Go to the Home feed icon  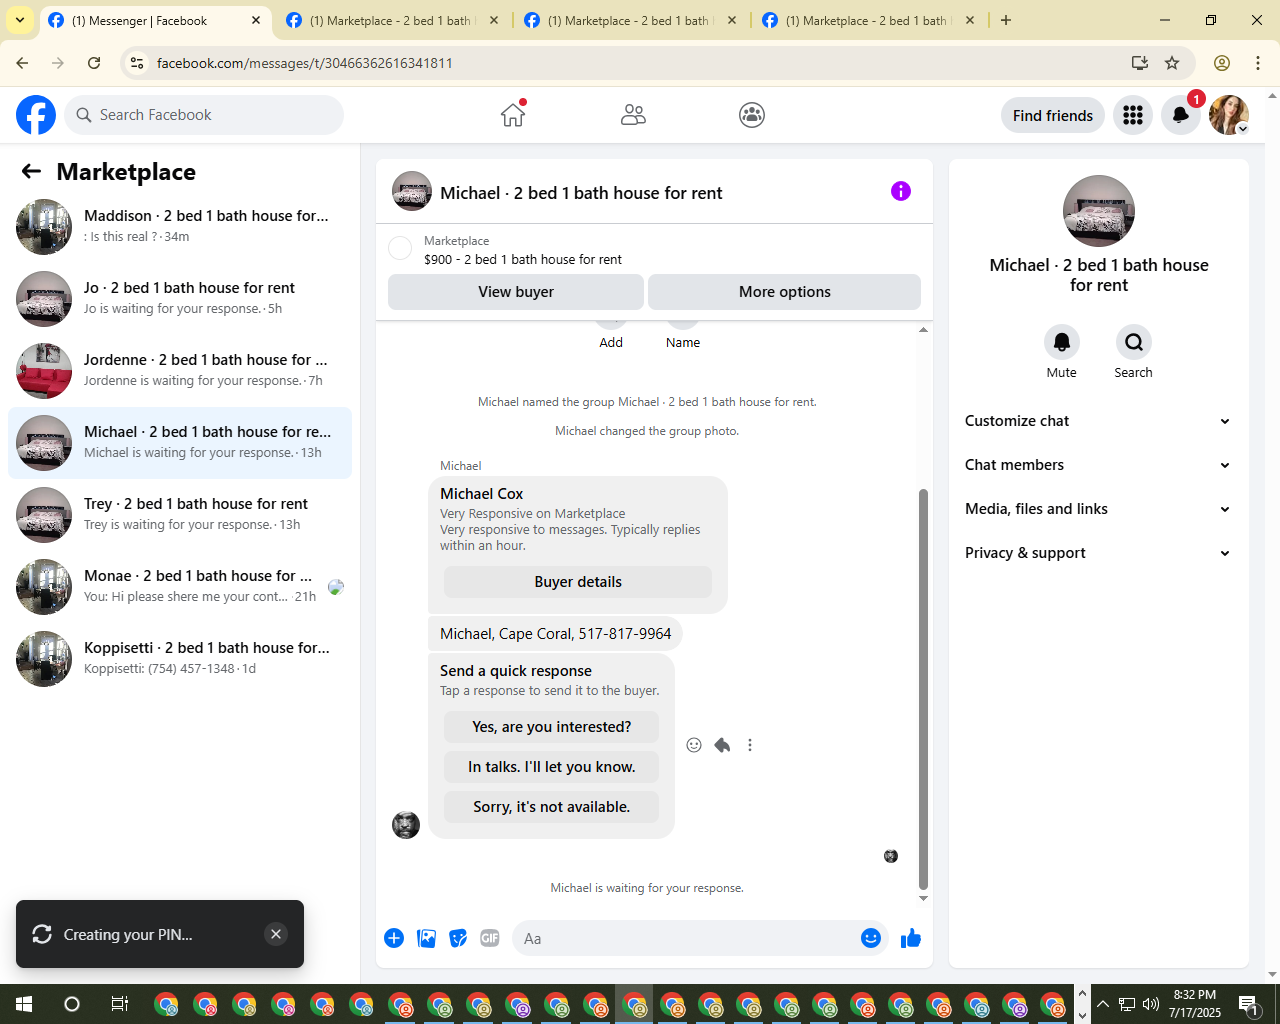tap(513, 115)
